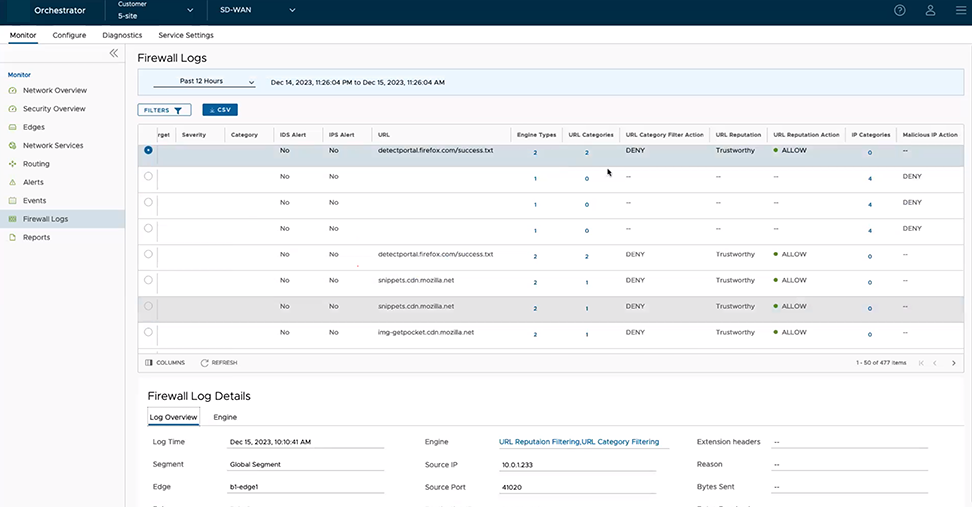Select radio button for second detectportal.firefox.com row
Viewport: 972px width, 507px height.
[149, 254]
